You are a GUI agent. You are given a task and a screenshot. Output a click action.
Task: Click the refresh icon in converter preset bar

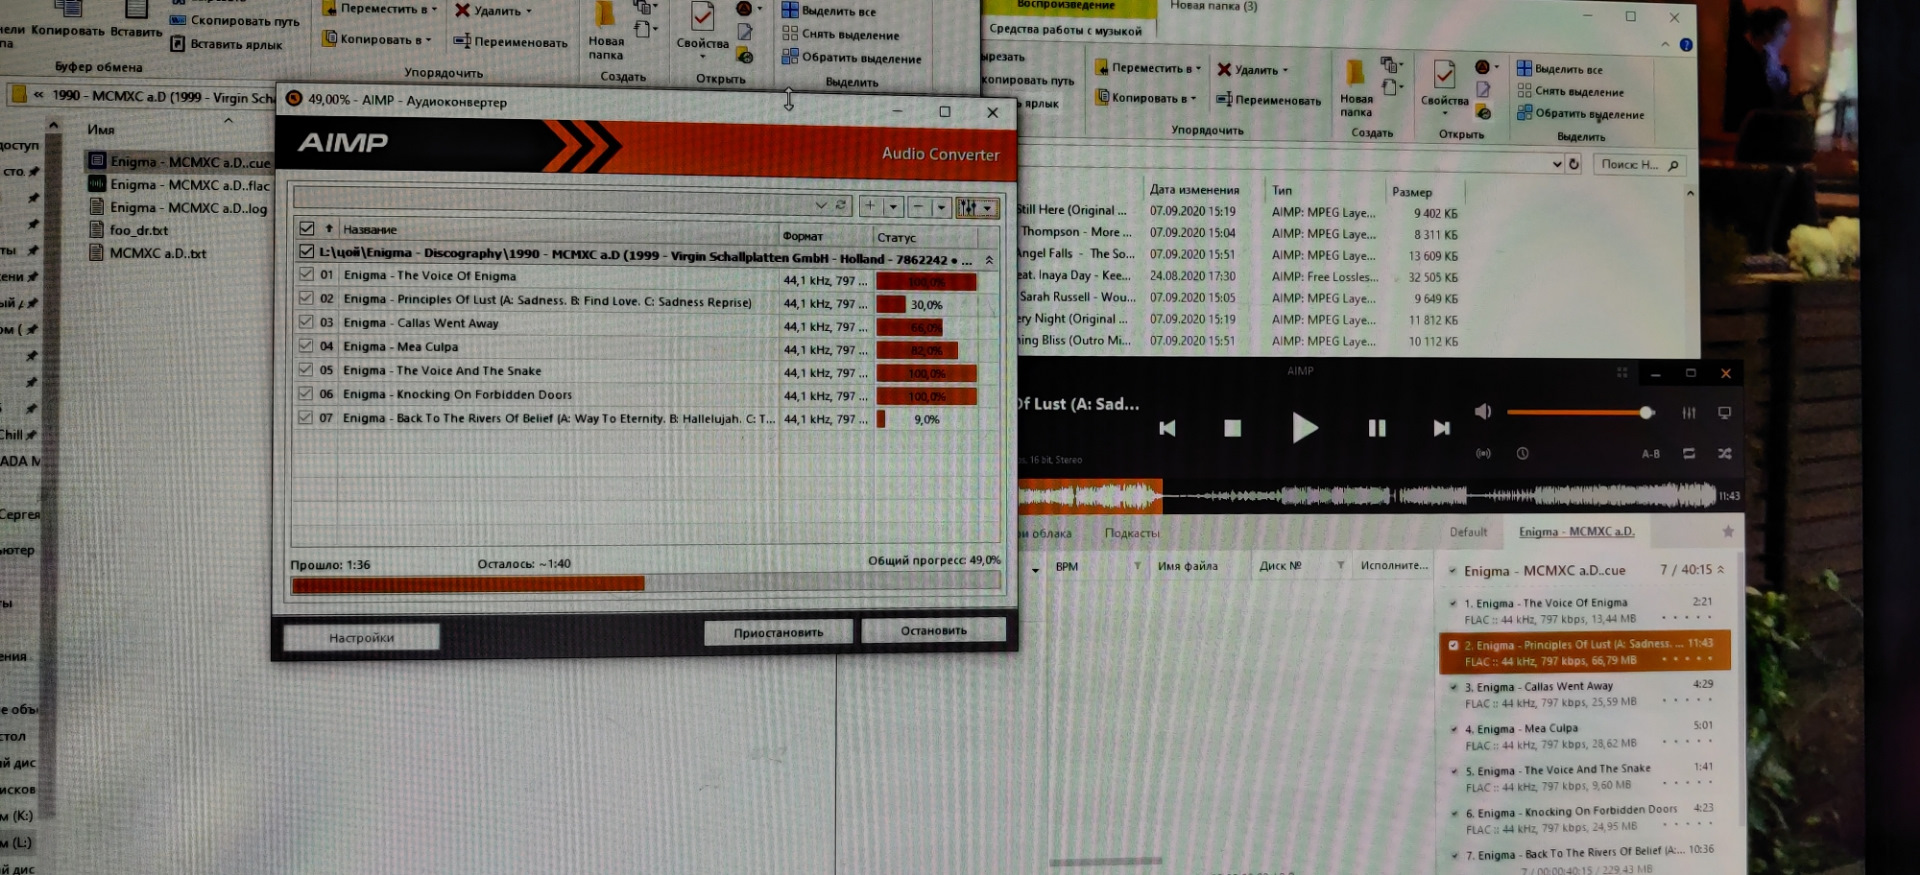[841, 205]
